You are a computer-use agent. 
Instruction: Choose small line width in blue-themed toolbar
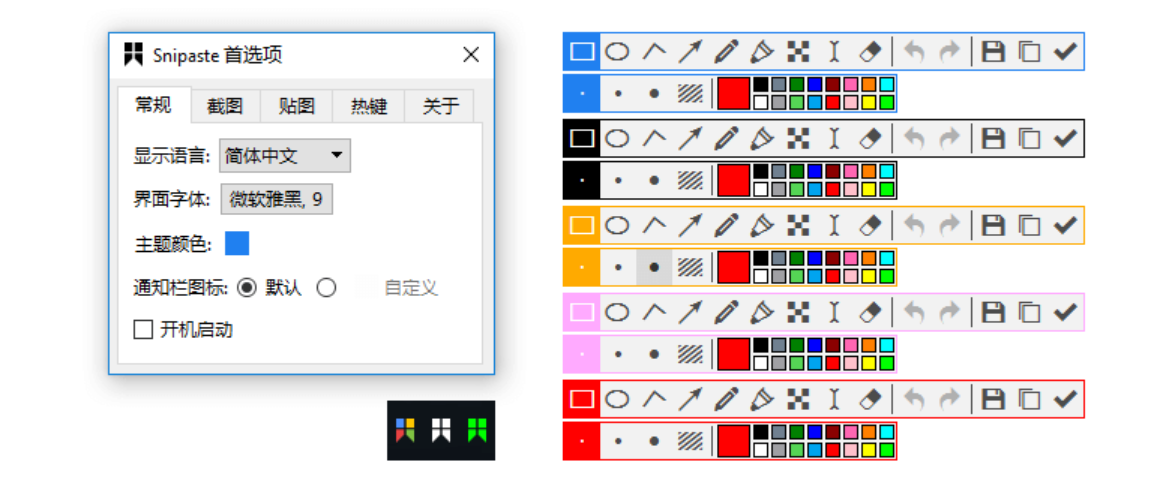(582, 94)
